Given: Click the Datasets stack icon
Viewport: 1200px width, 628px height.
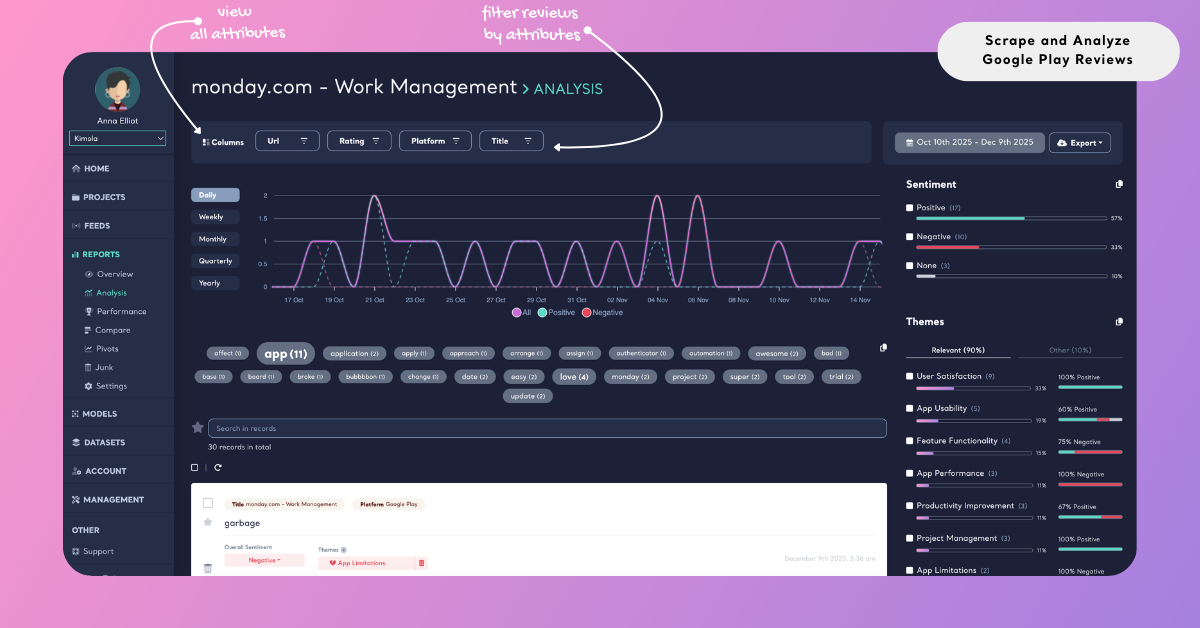Looking at the screenshot, I should point(76,442).
